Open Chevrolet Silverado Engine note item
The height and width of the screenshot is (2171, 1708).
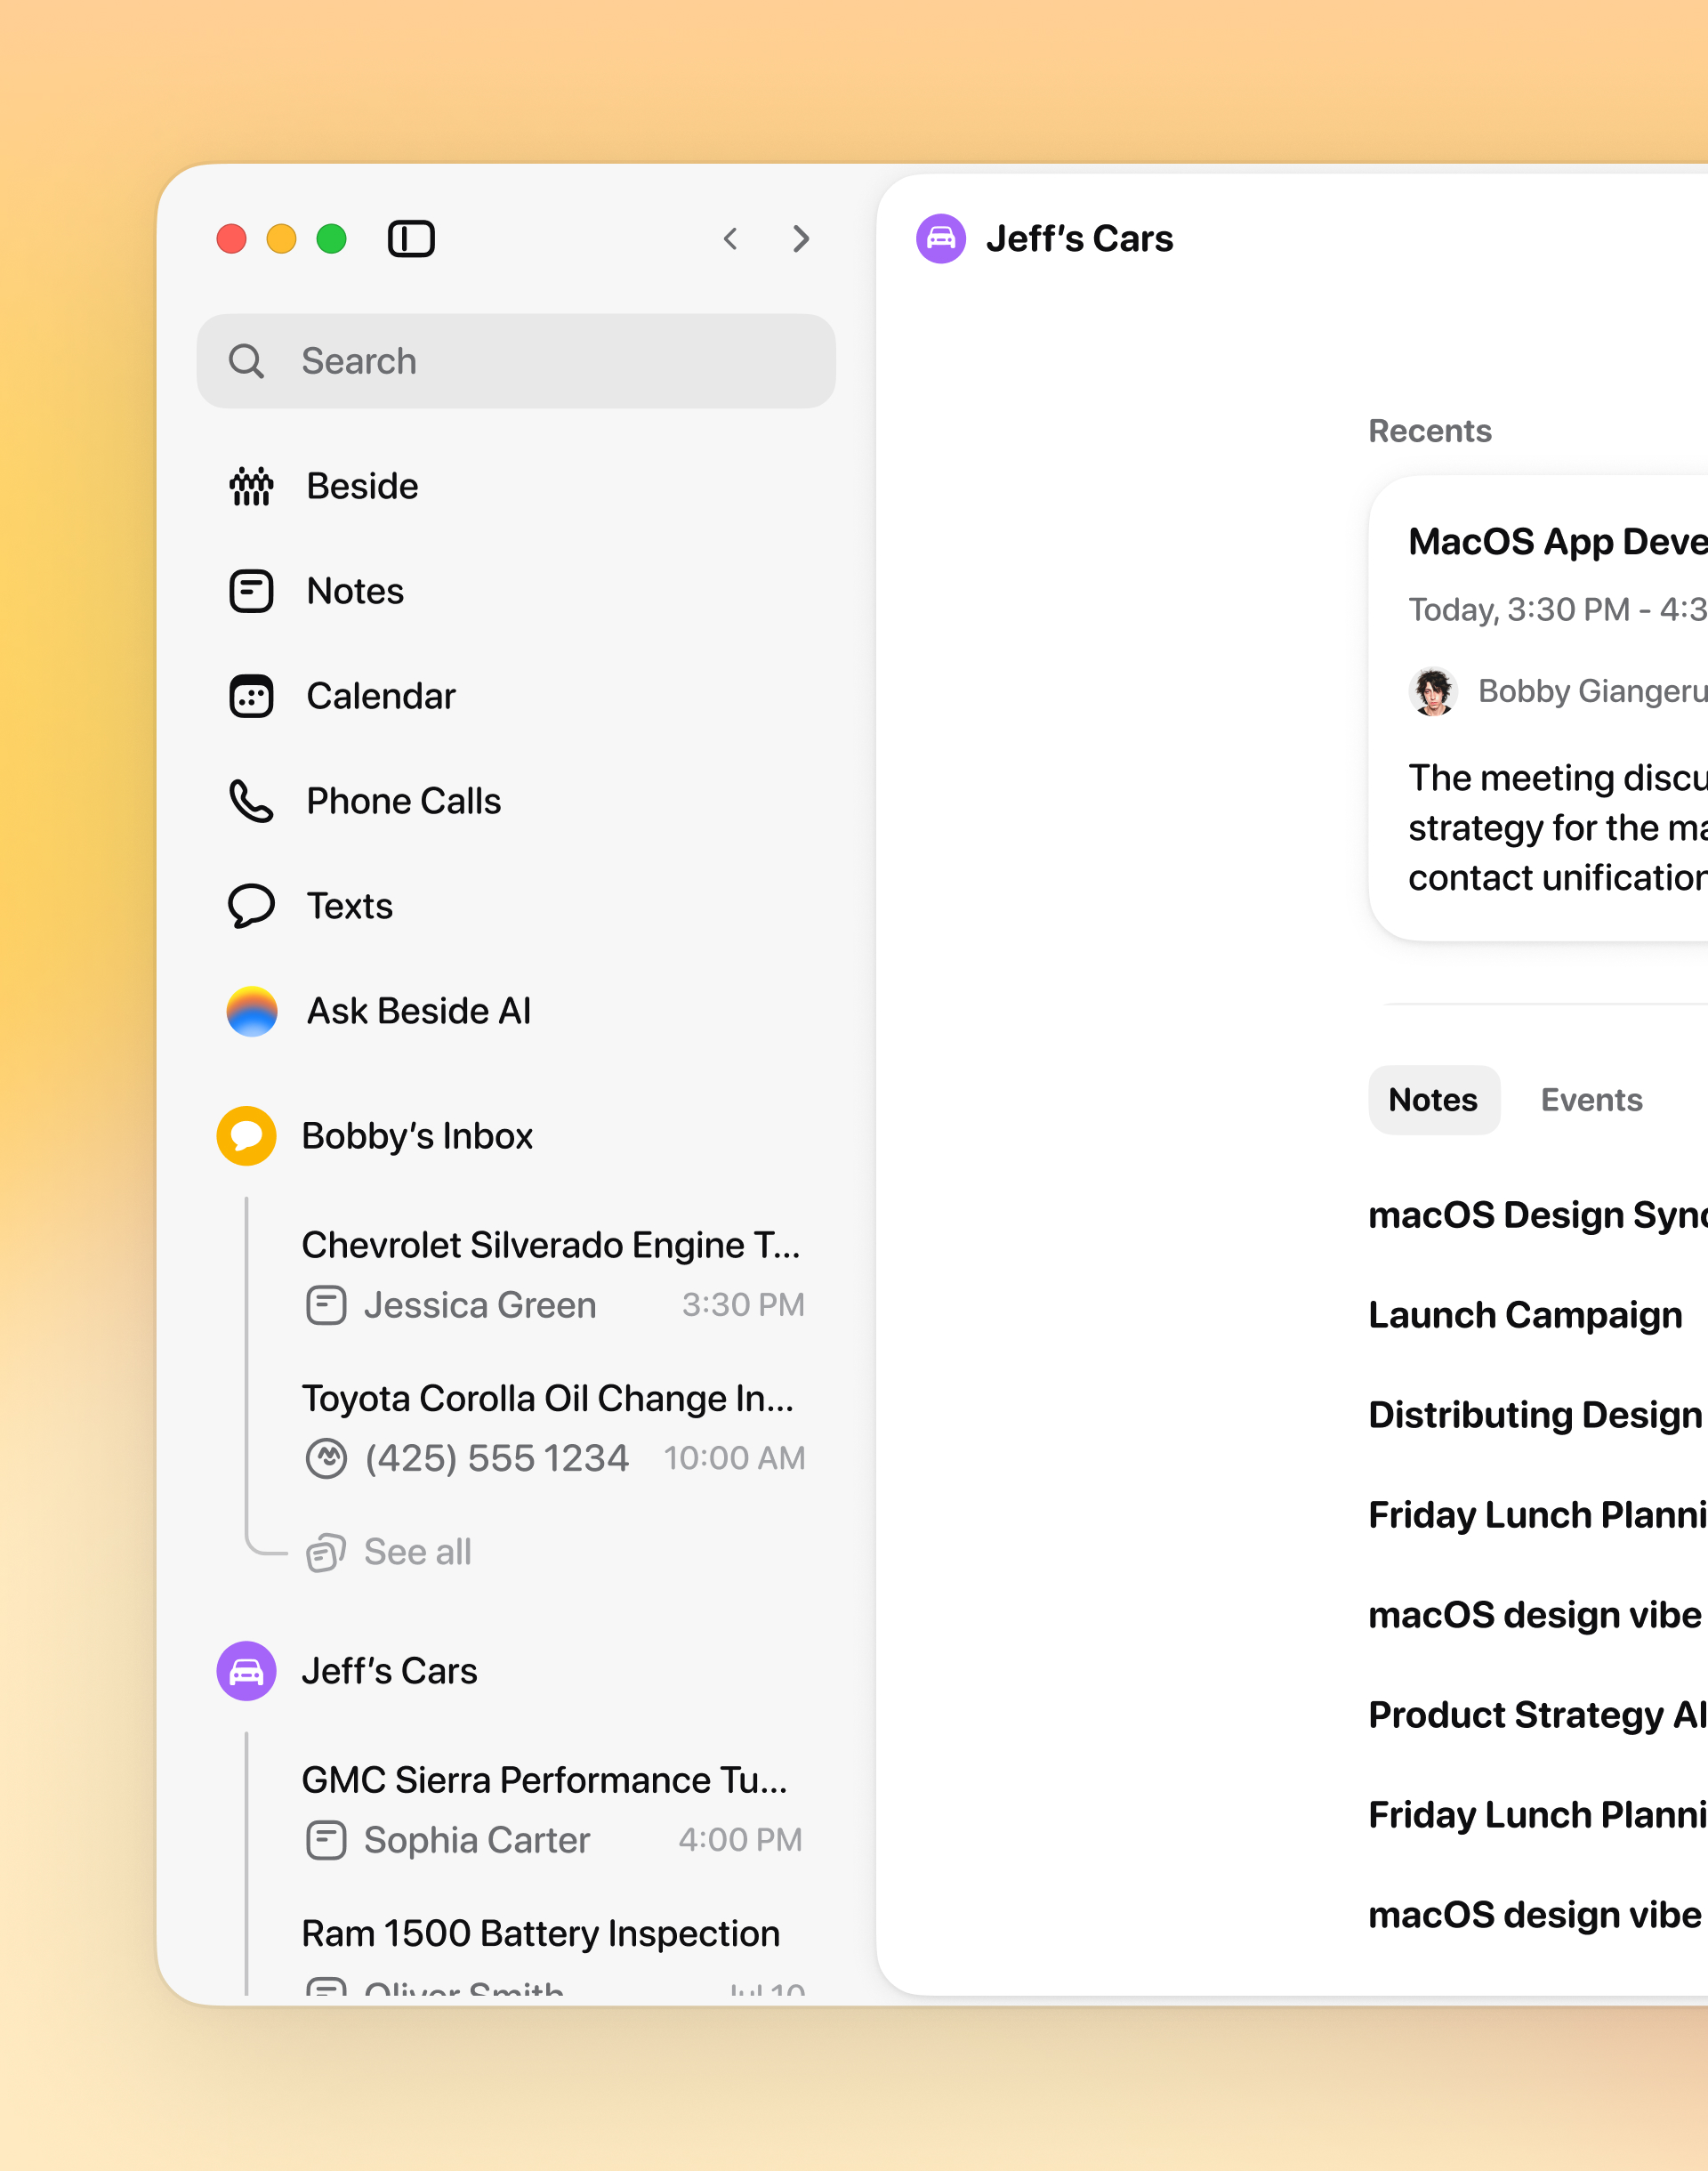(551, 1245)
